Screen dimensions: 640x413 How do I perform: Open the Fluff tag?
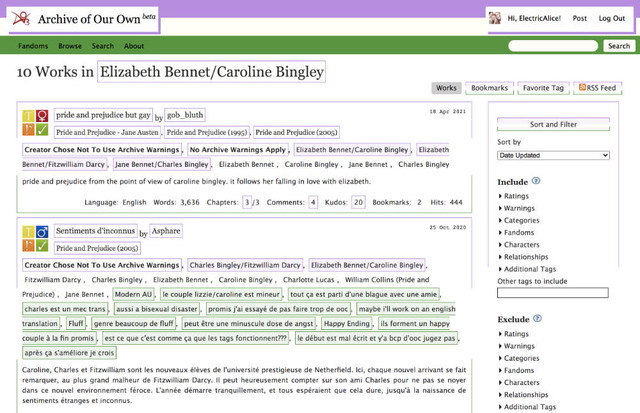coord(76,324)
